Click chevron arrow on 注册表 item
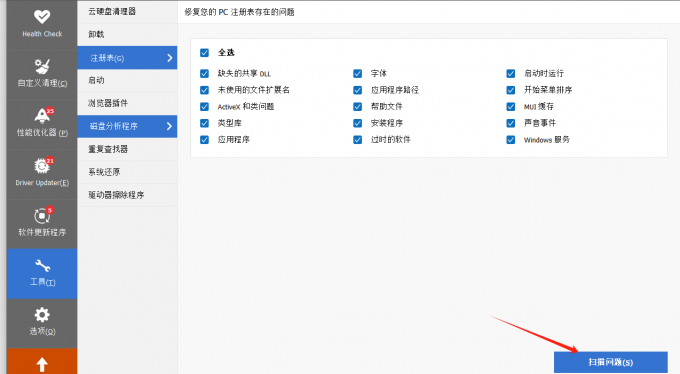Screen dimensions: 680x374 (x=170, y=58)
